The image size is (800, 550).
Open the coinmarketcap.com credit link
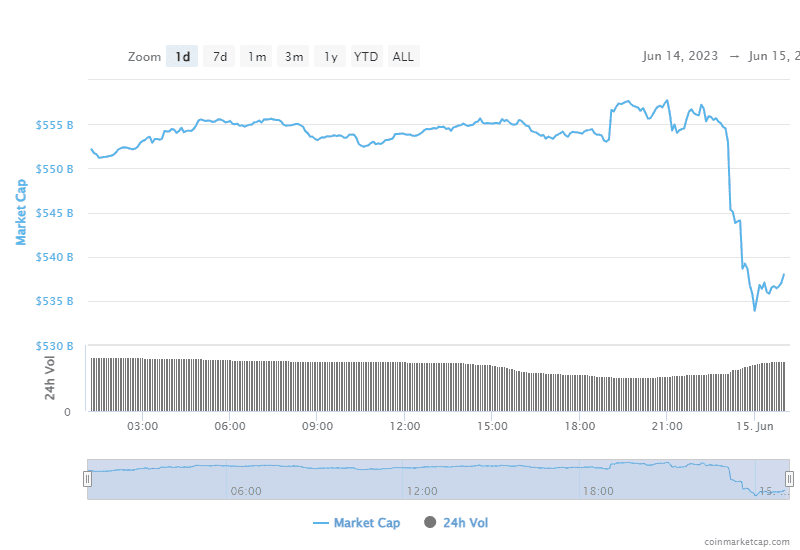coord(745,541)
